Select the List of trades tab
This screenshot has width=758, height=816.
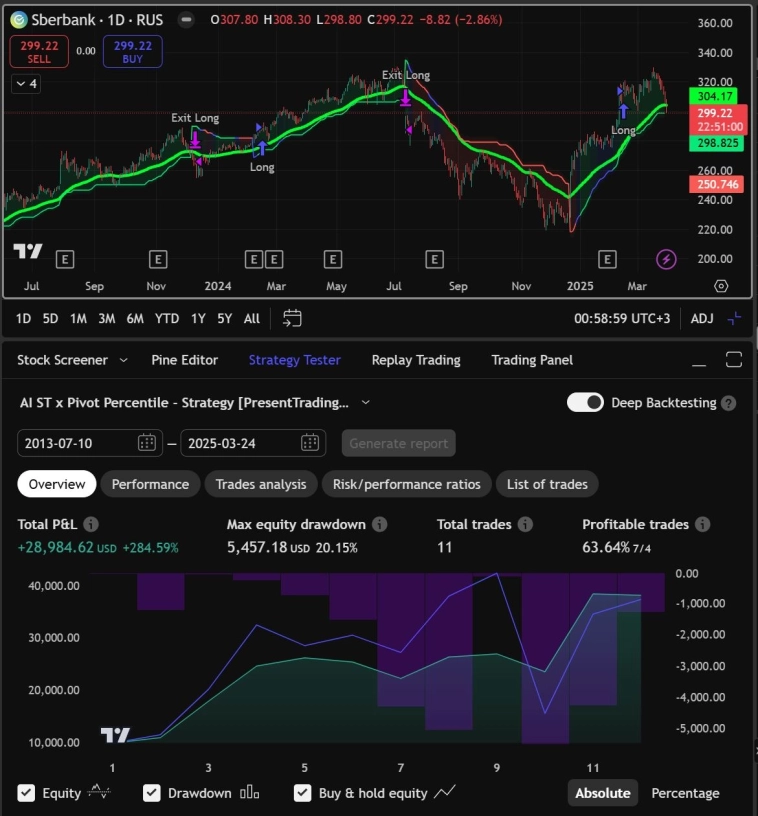tap(547, 484)
